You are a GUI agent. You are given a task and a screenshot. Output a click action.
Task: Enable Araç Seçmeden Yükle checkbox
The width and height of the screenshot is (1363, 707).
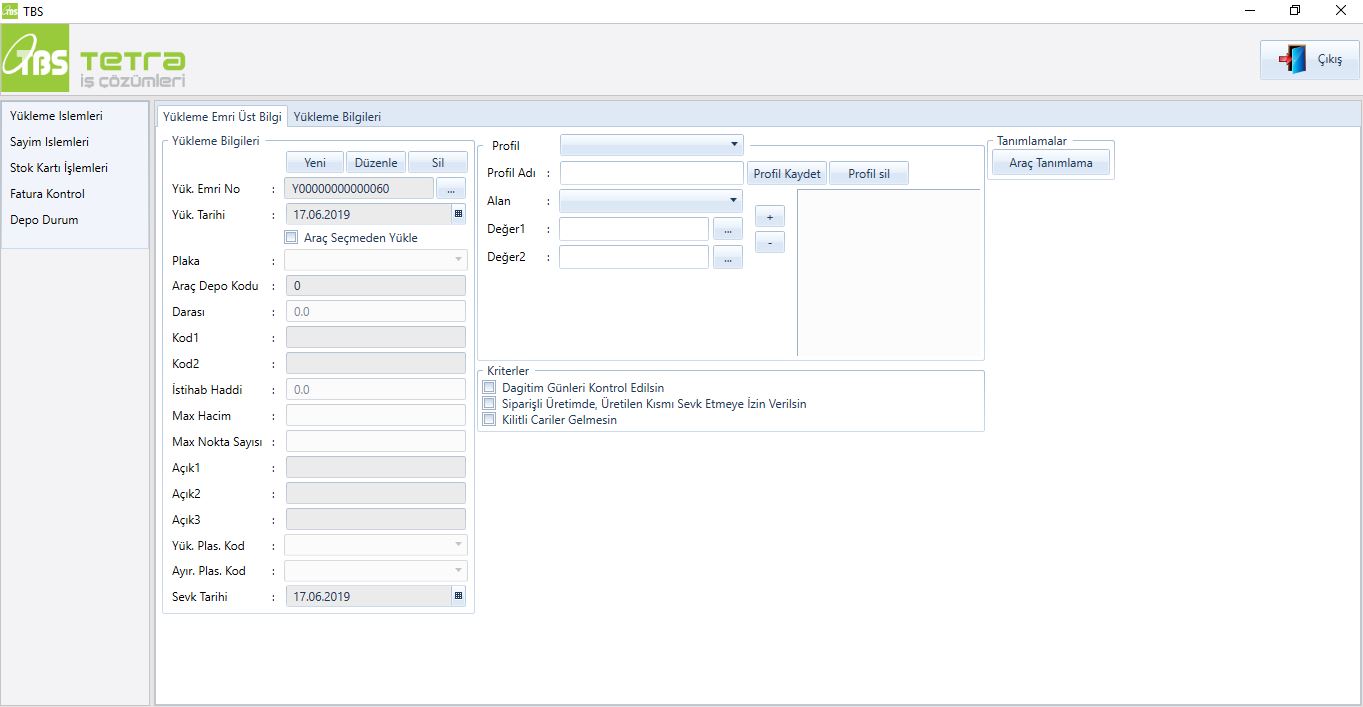[291, 238]
